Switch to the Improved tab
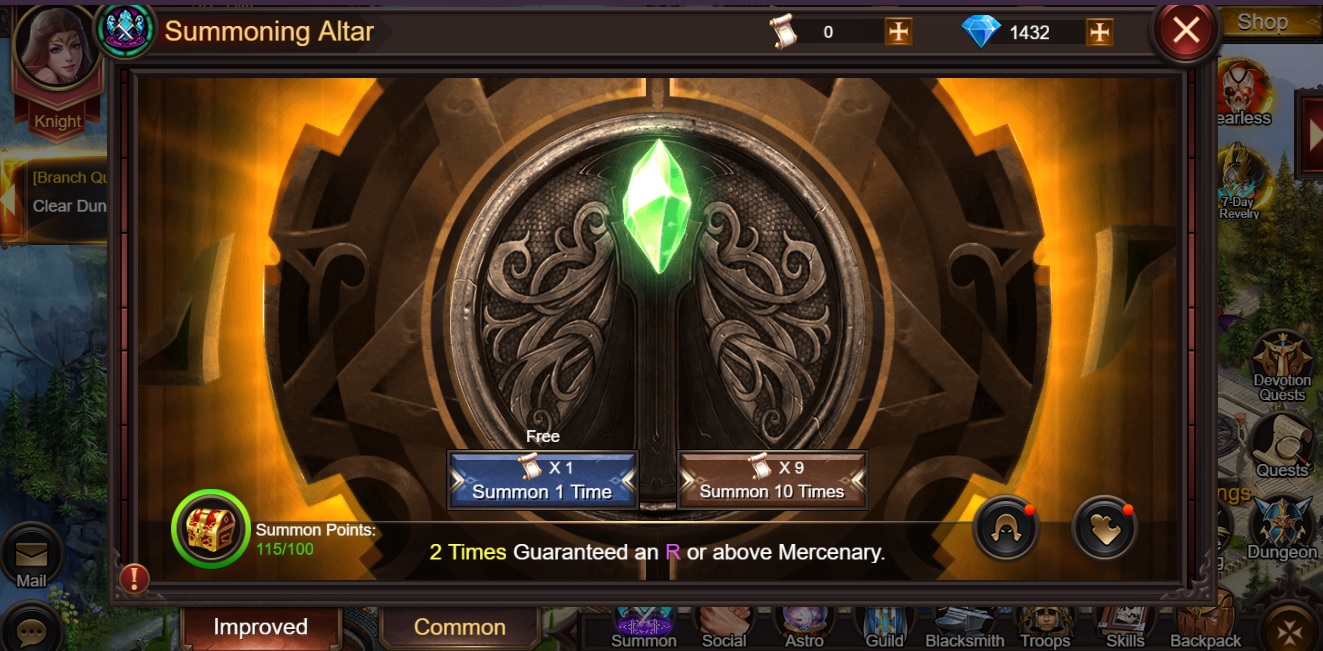Viewport: 1323px width, 651px height. [260, 627]
